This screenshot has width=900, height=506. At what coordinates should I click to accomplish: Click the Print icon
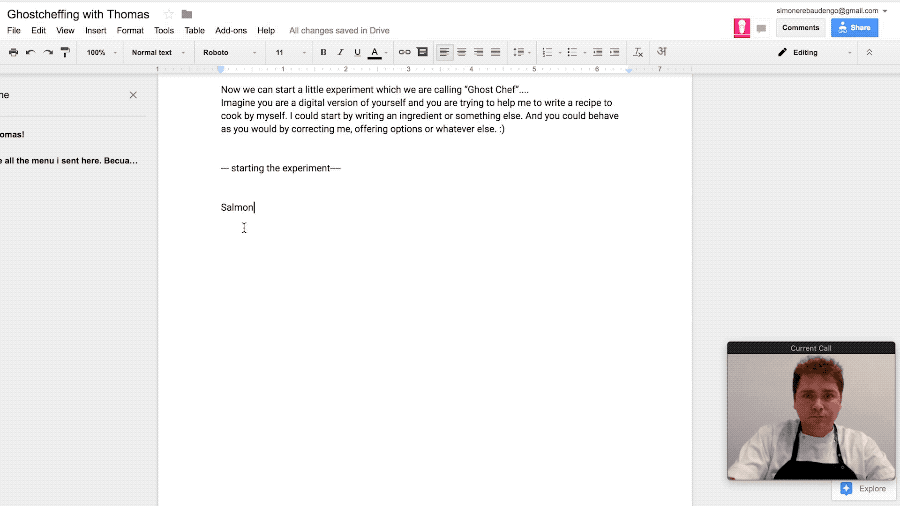tap(13, 52)
